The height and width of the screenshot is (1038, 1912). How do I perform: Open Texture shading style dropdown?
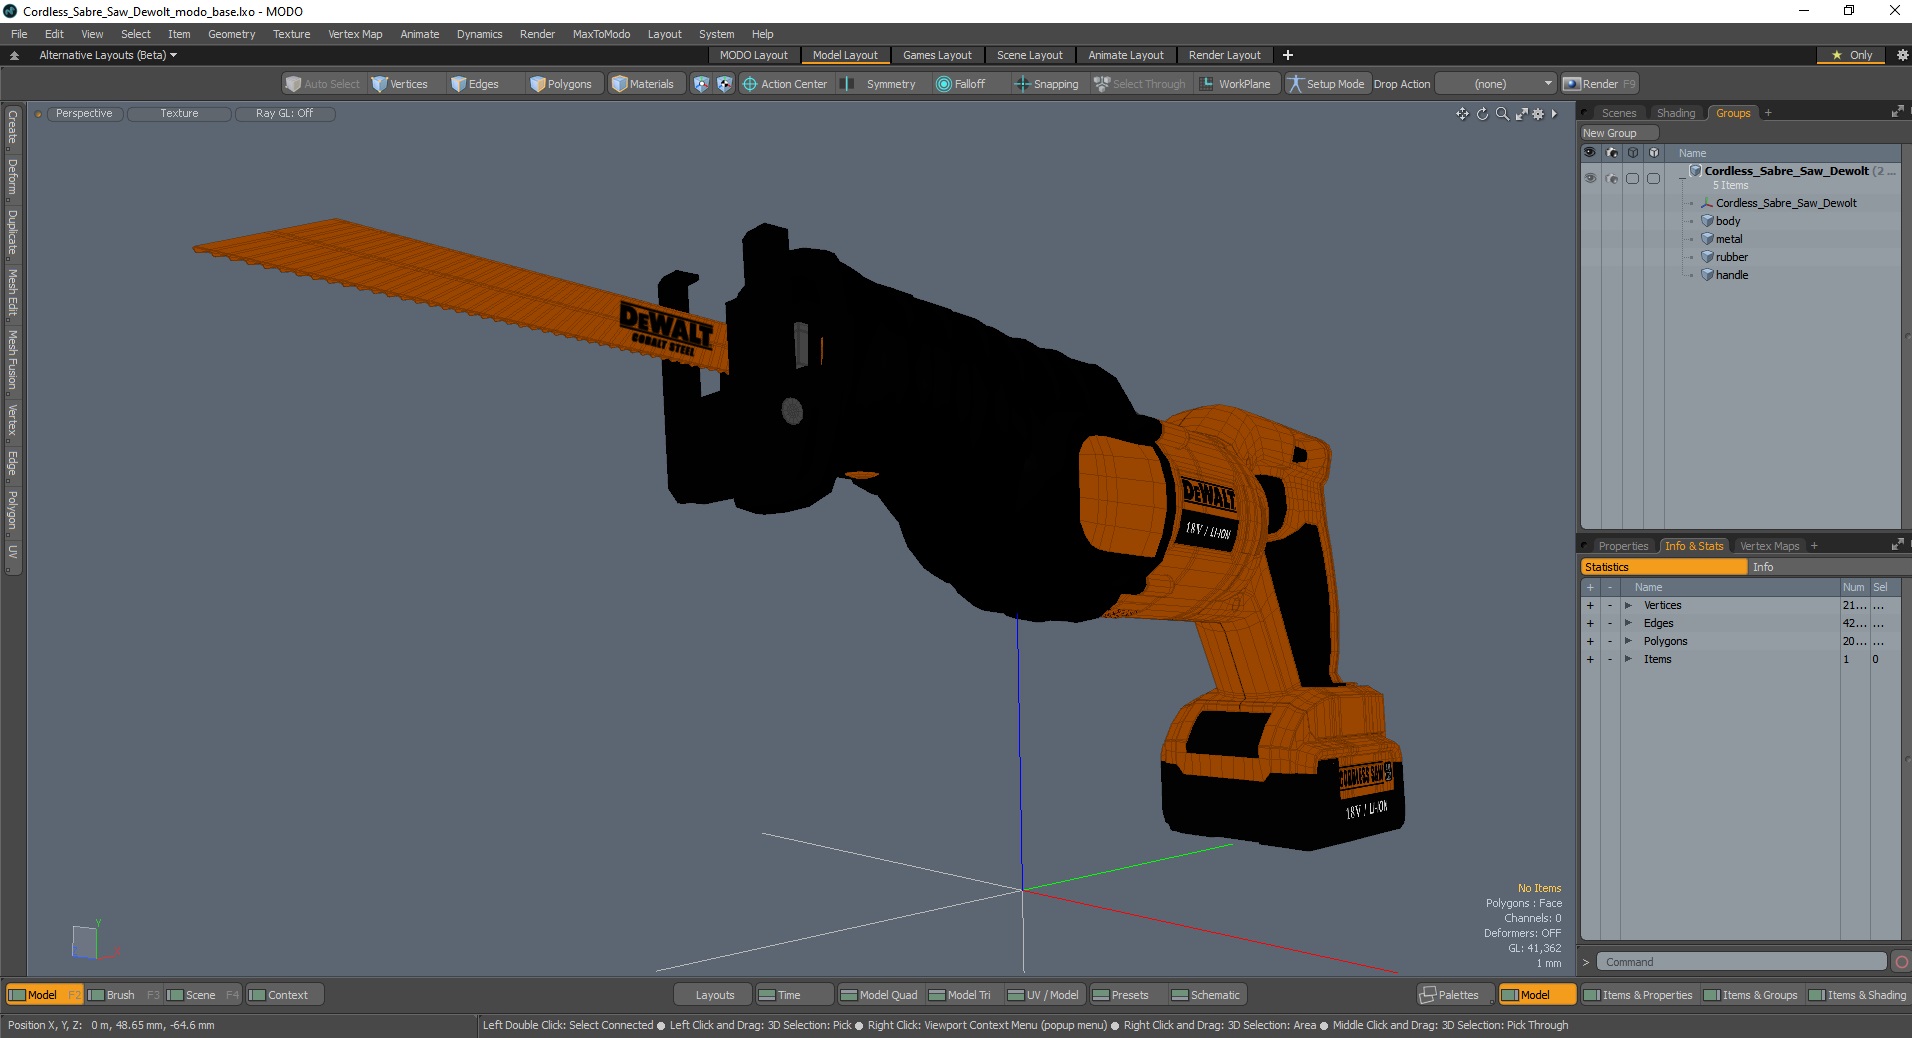(179, 114)
